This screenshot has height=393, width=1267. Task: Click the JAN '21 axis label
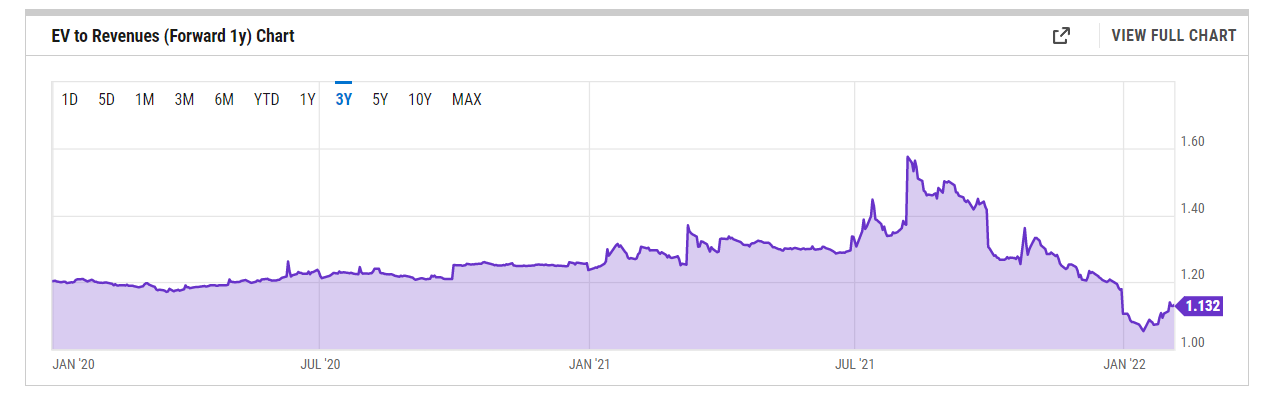(589, 365)
